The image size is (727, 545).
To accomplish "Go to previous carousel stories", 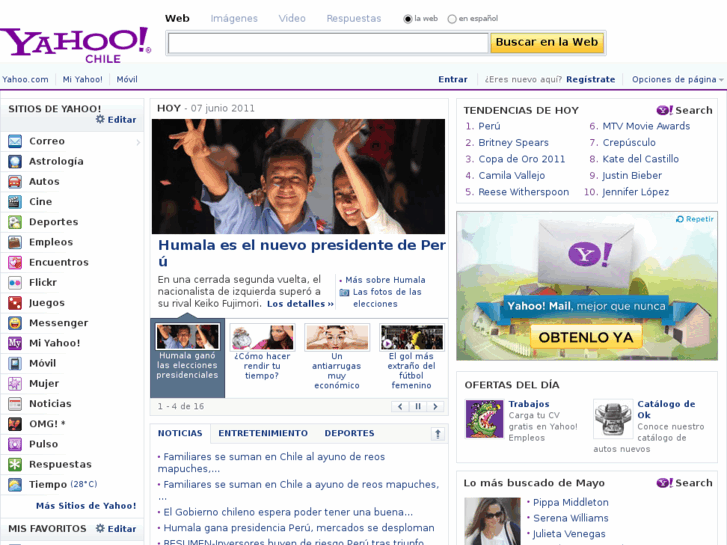I will tap(400, 406).
